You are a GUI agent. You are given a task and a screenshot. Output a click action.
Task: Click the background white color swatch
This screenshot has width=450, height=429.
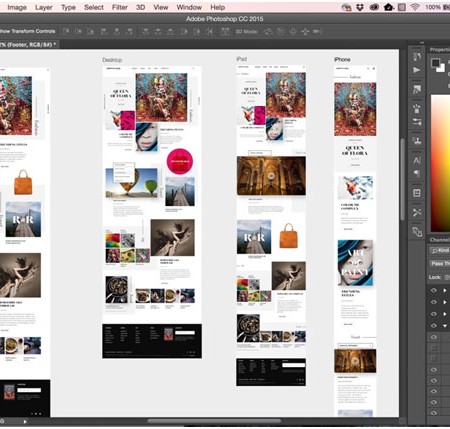tap(441, 68)
